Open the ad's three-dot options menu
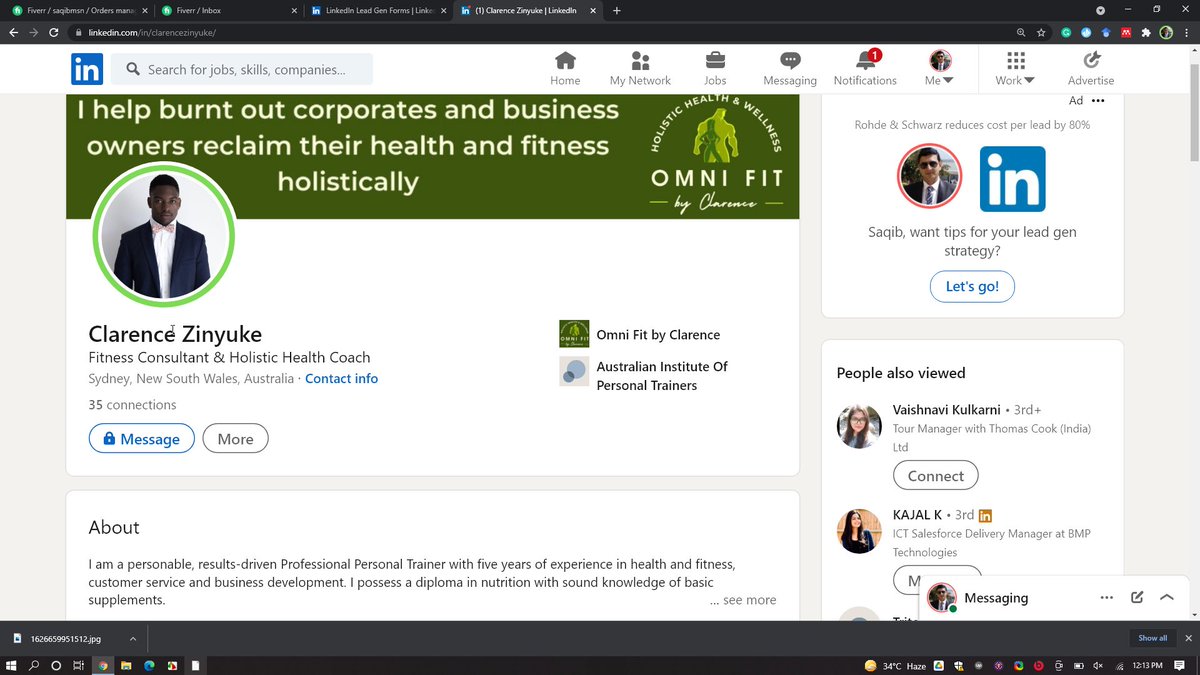This screenshot has width=1200, height=675. [1098, 100]
